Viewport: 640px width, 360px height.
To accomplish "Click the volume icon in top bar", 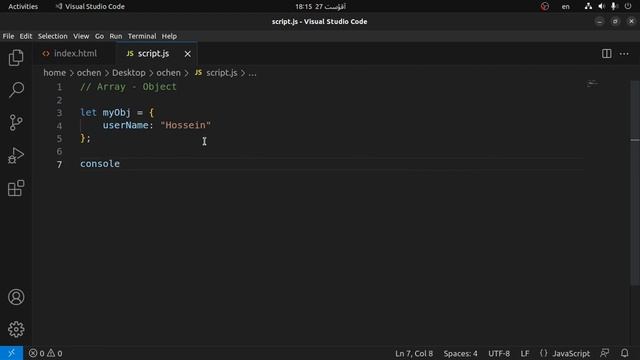I will (601, 6).
